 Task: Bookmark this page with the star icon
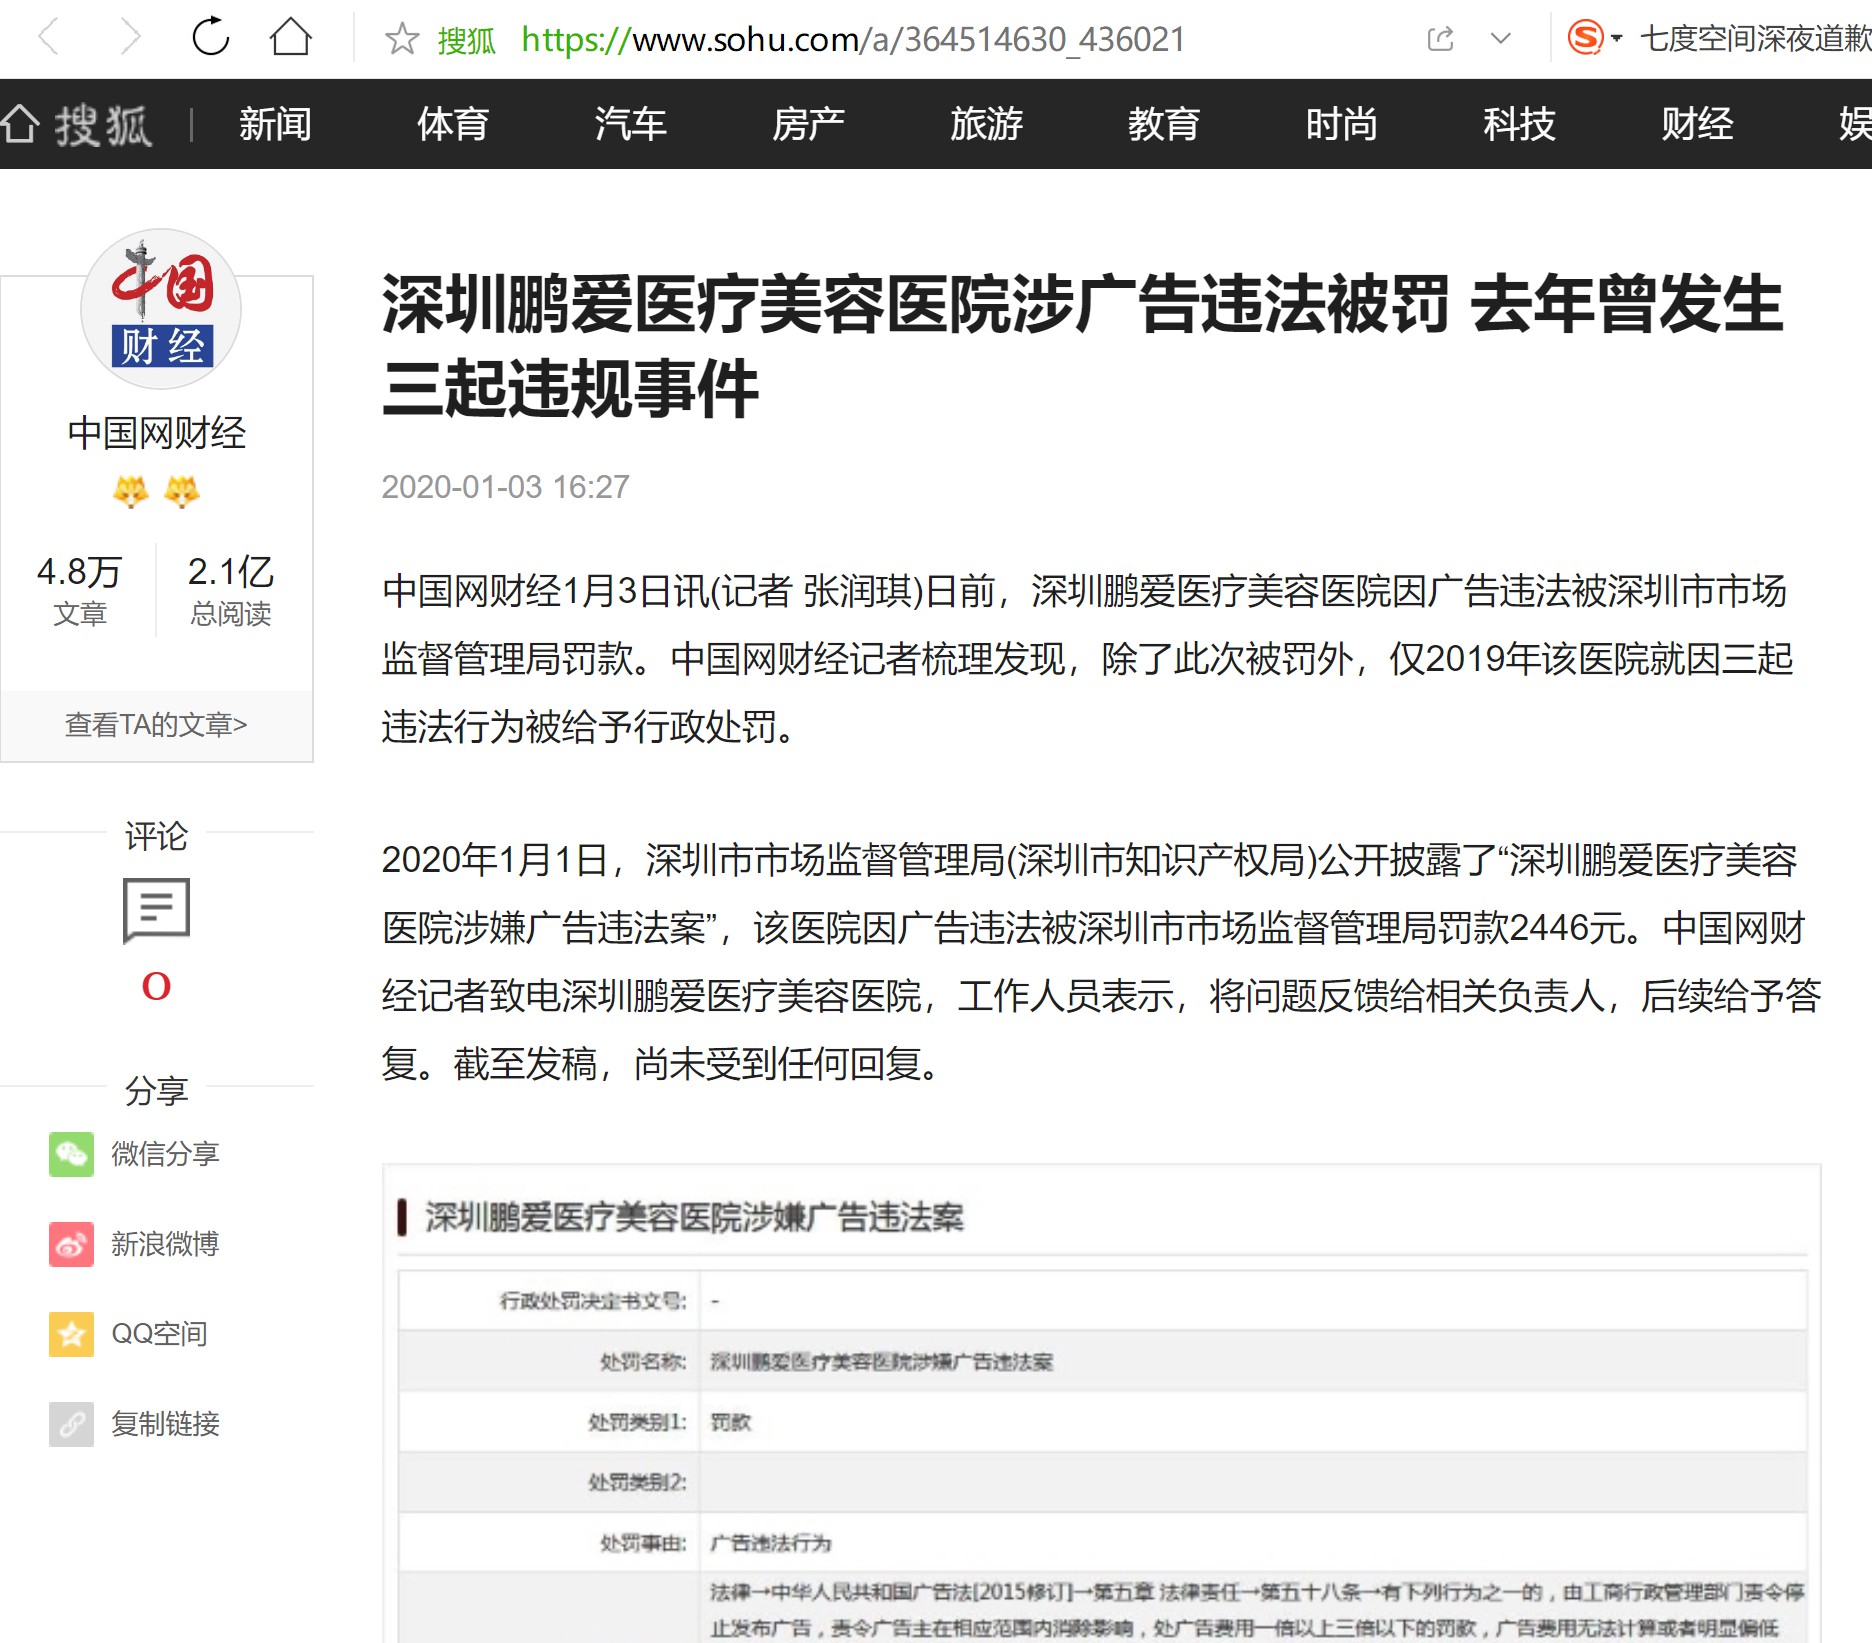pos(402,39)
